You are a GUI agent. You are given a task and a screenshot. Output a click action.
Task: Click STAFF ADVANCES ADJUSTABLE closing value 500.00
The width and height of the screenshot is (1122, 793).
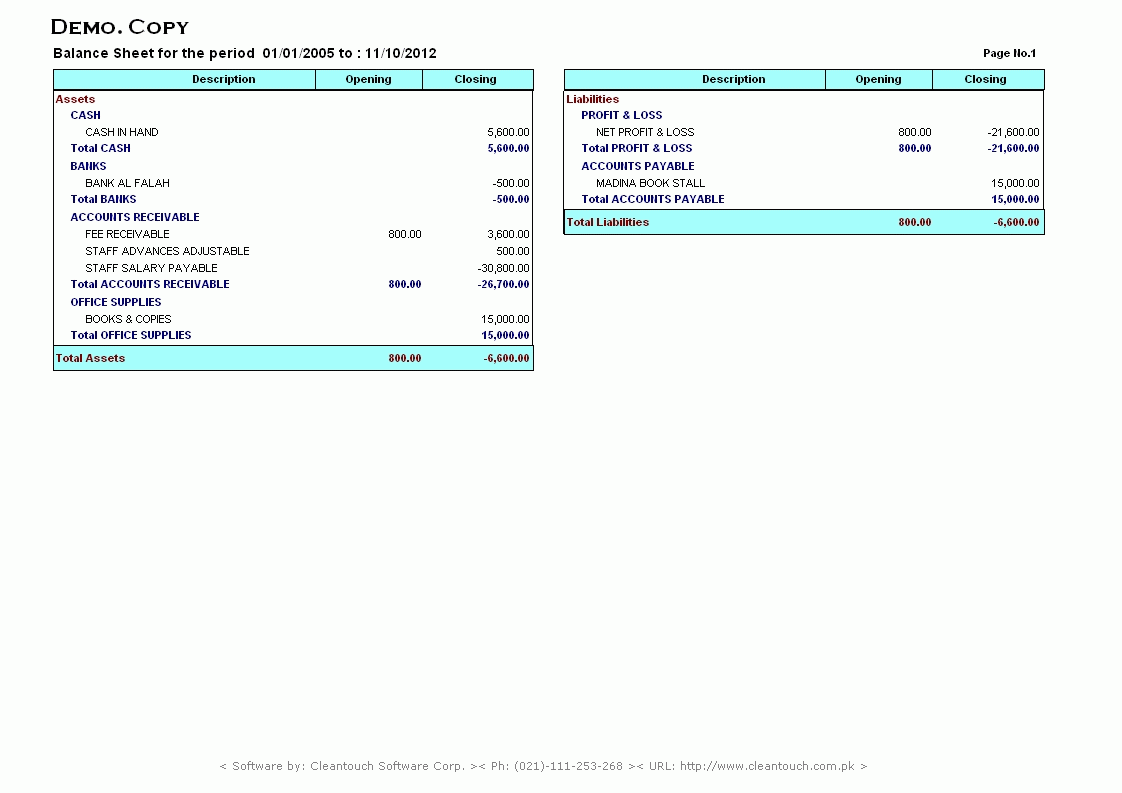[x=512, y=251]
